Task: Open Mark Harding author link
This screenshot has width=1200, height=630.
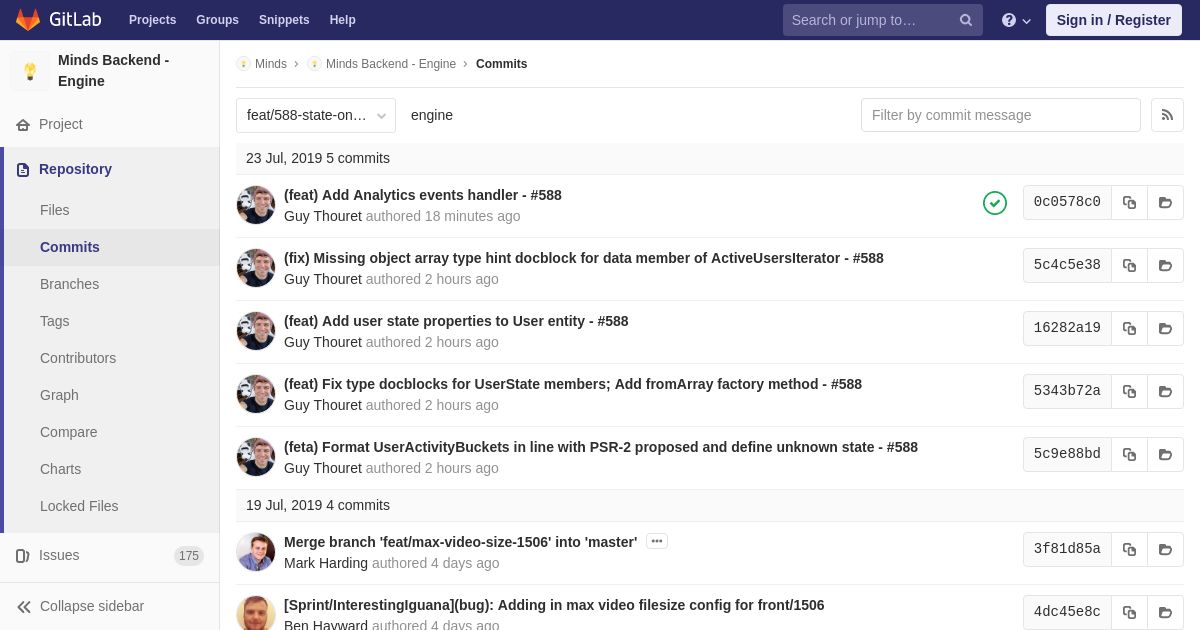Action: point(326,563)
